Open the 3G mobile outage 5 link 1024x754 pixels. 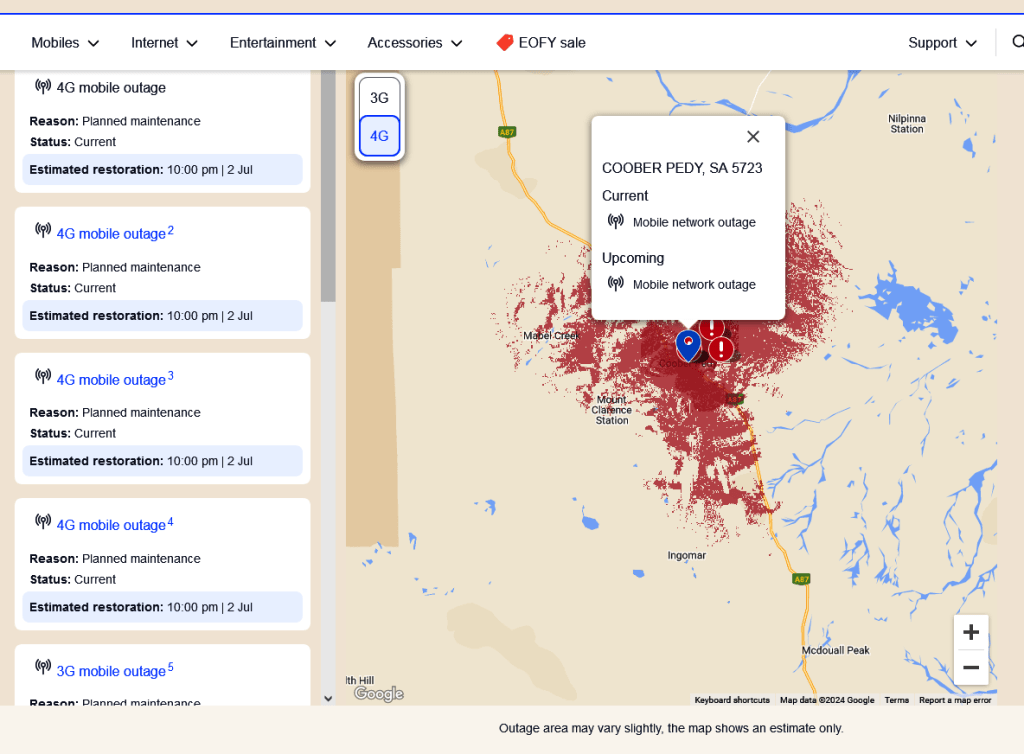pos(111,671)
